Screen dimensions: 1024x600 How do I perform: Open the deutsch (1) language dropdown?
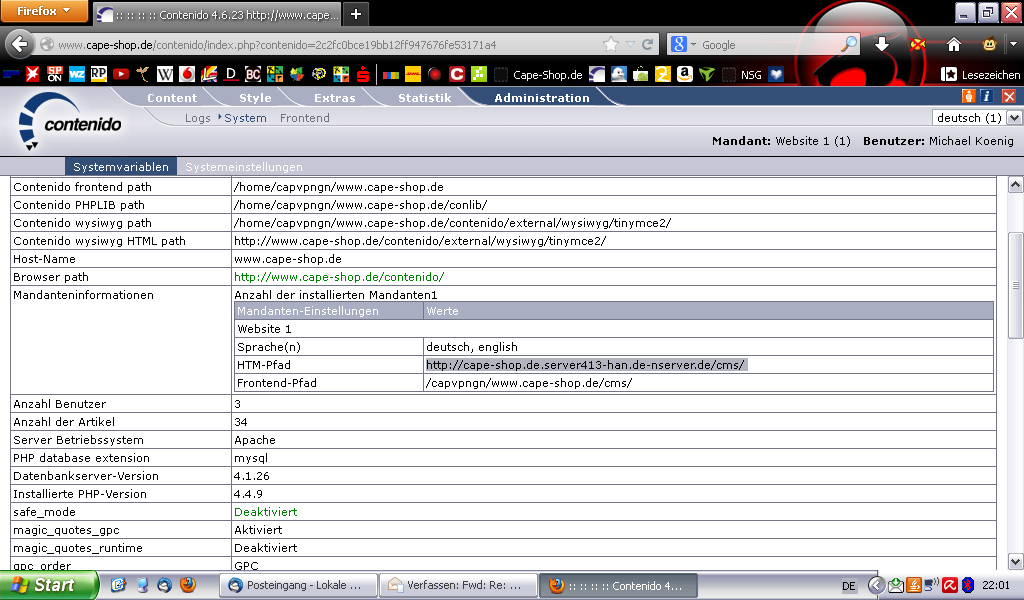click(977, 118)
